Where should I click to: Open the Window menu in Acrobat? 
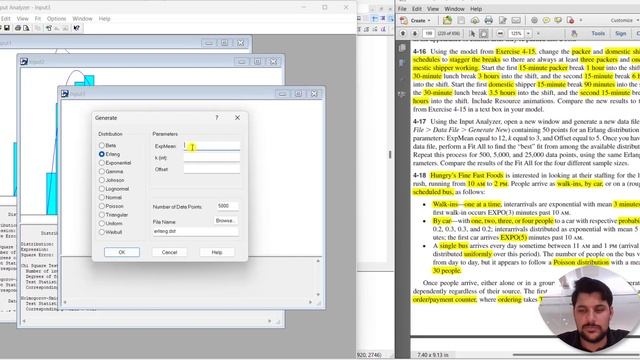[454, 9]
